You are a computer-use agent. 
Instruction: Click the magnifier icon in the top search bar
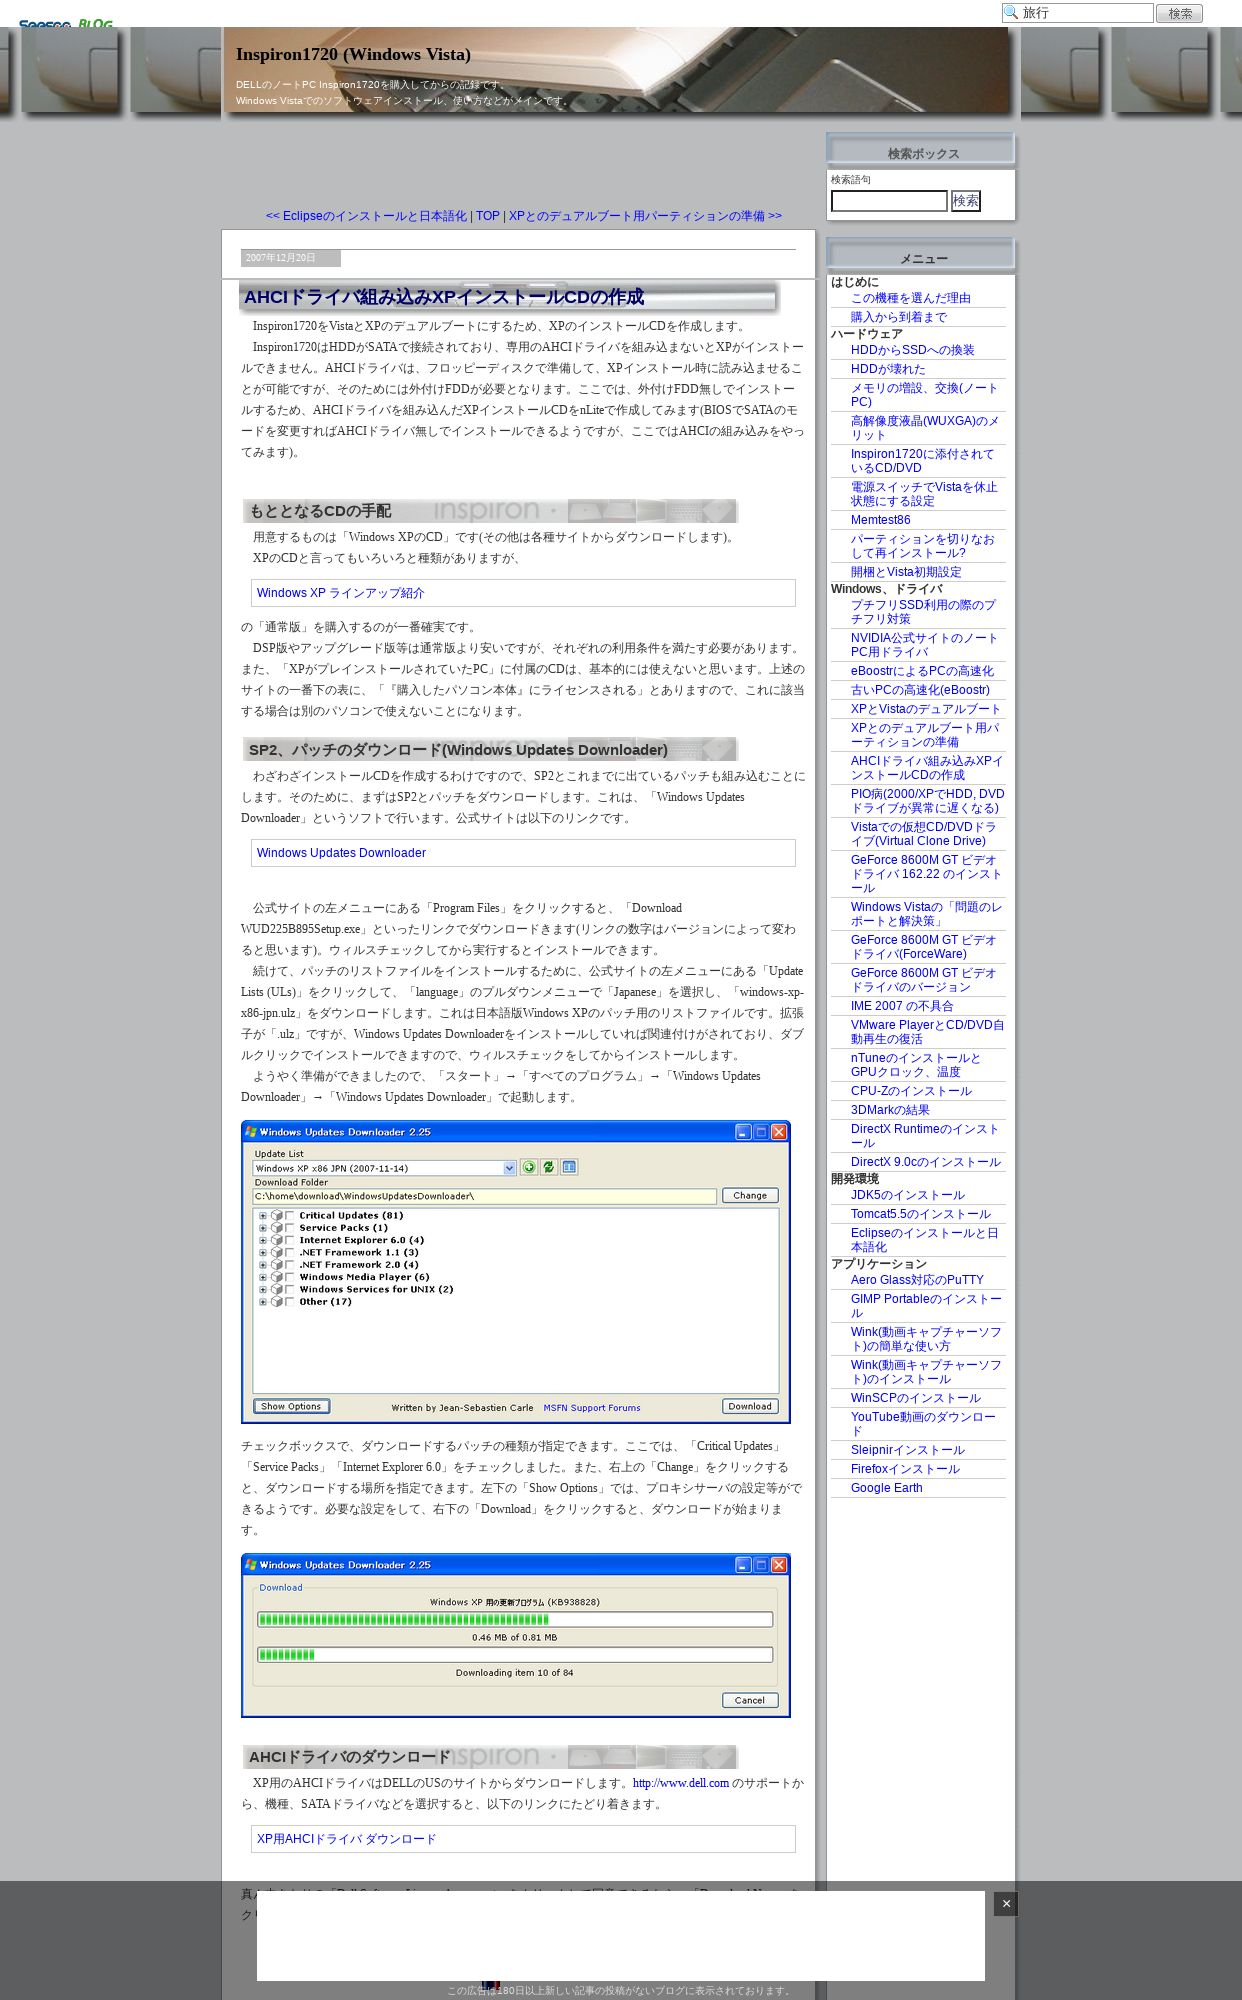[x=1011, y=13]
